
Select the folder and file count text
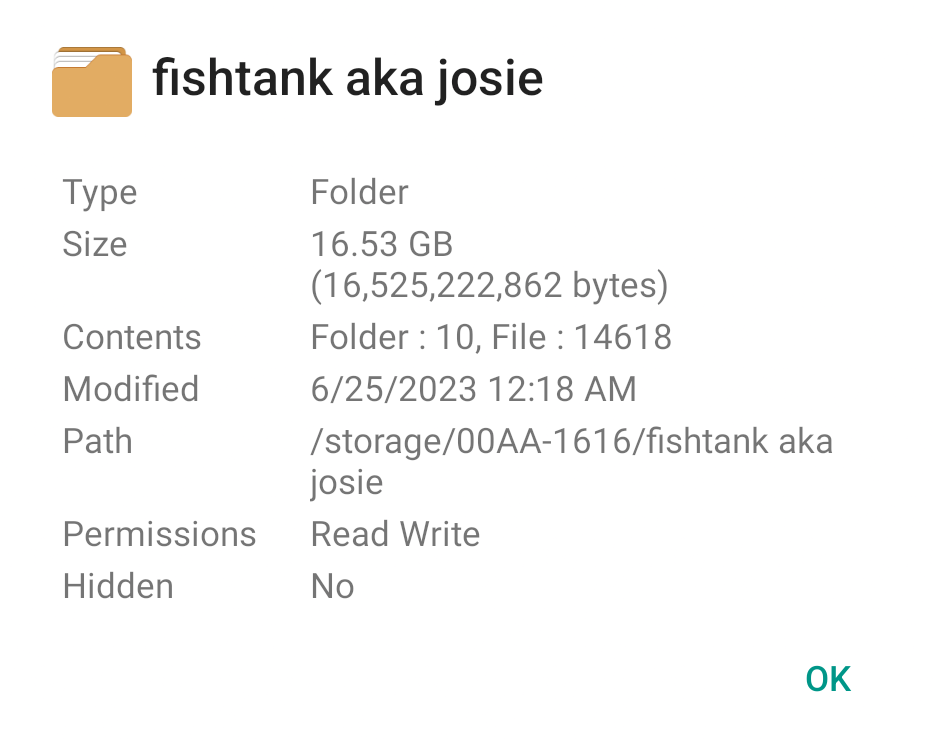(491, 337)
